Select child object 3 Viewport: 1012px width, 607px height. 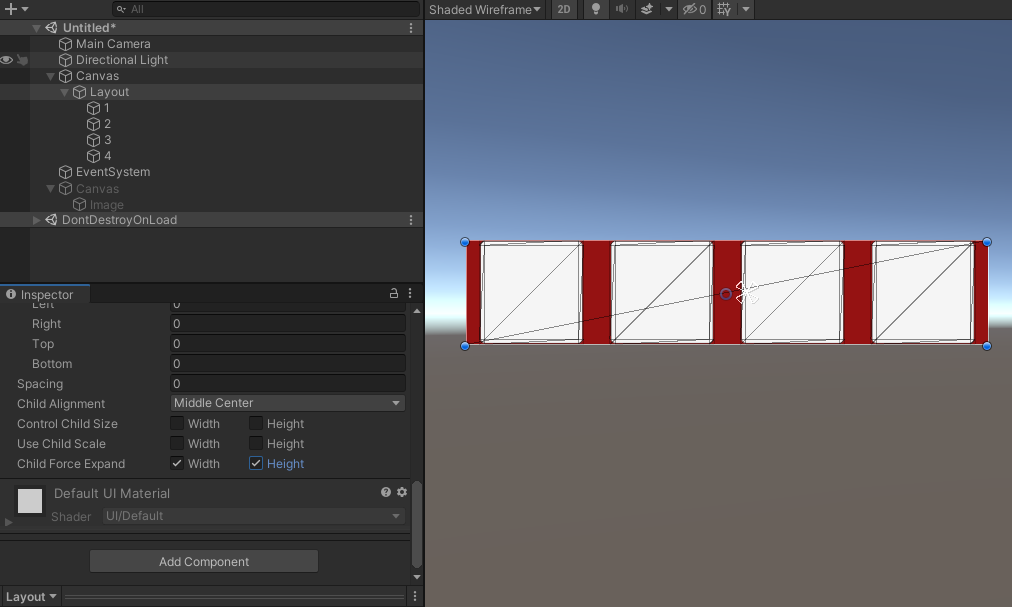point(107,140)
